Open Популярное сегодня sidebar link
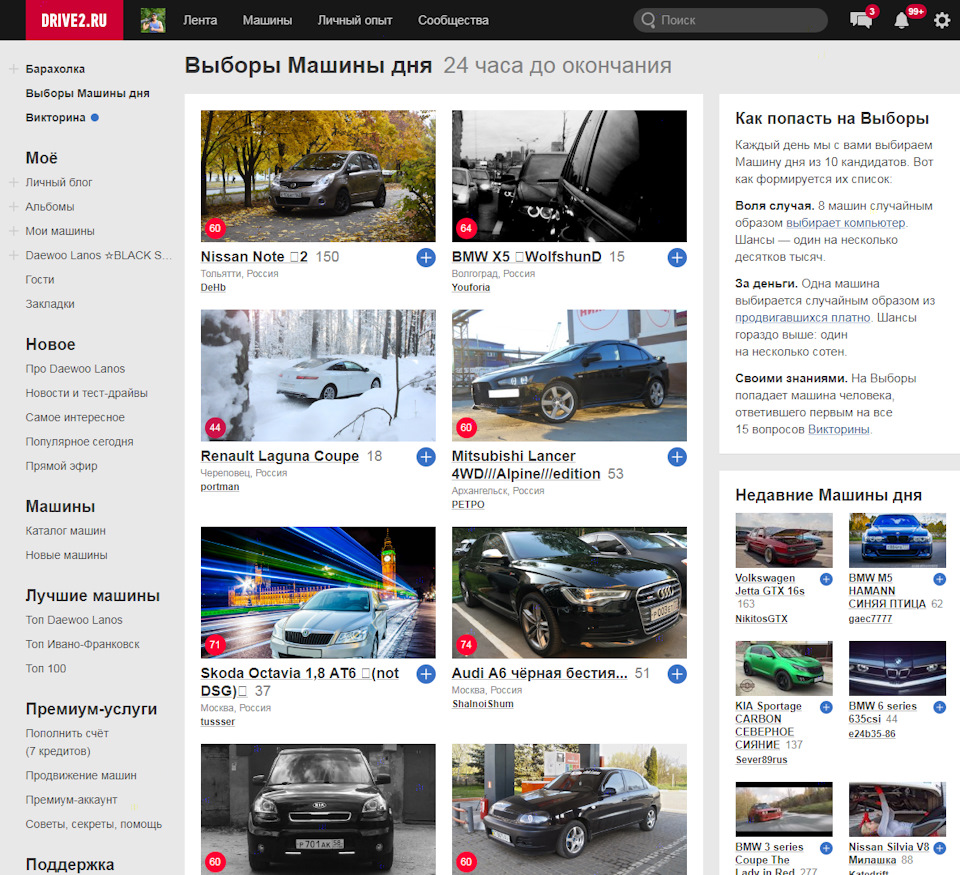 (x=80, y=441)
